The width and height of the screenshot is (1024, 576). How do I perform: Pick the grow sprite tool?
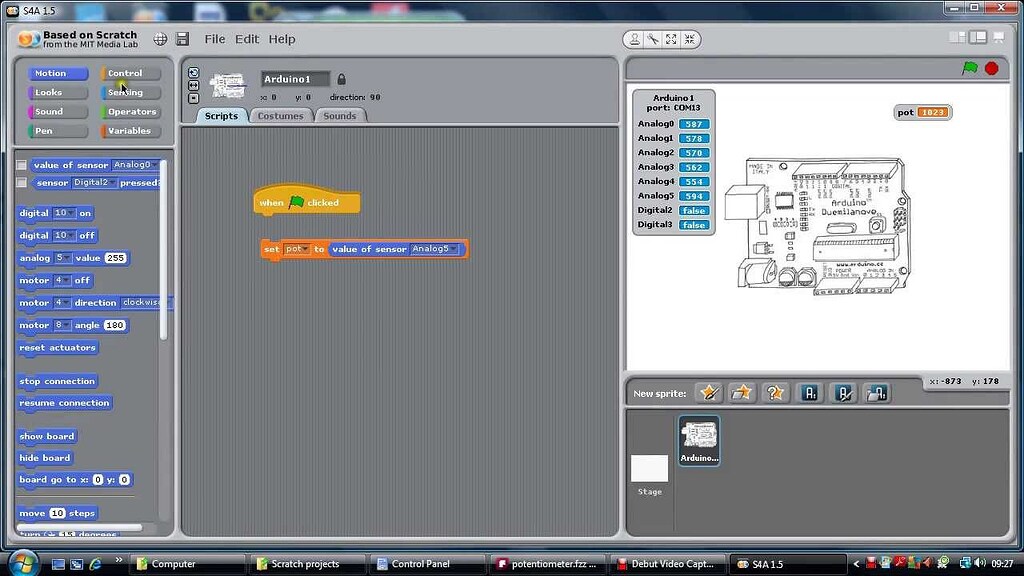671,38
